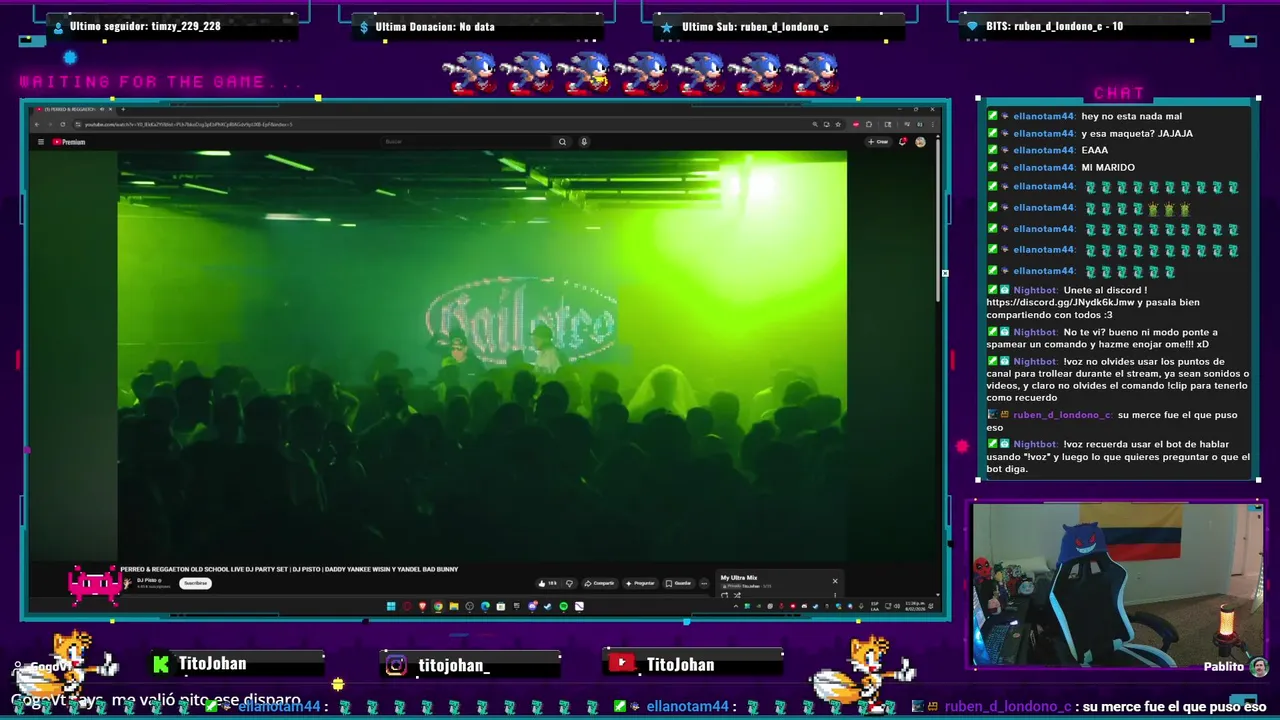Click Suscribirse button for DJ Pisto
The height and width of the screenshot is (720, 1280).
[x=195, y=583]
